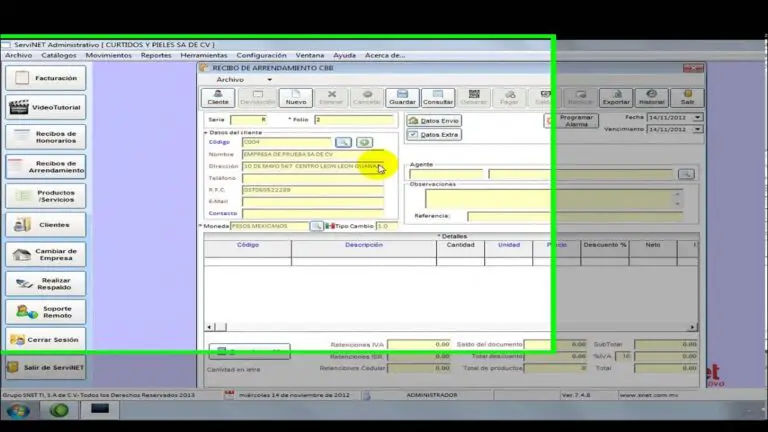Click the Retenciones IVA field
The image size is (768, 432).
[419, 345]
